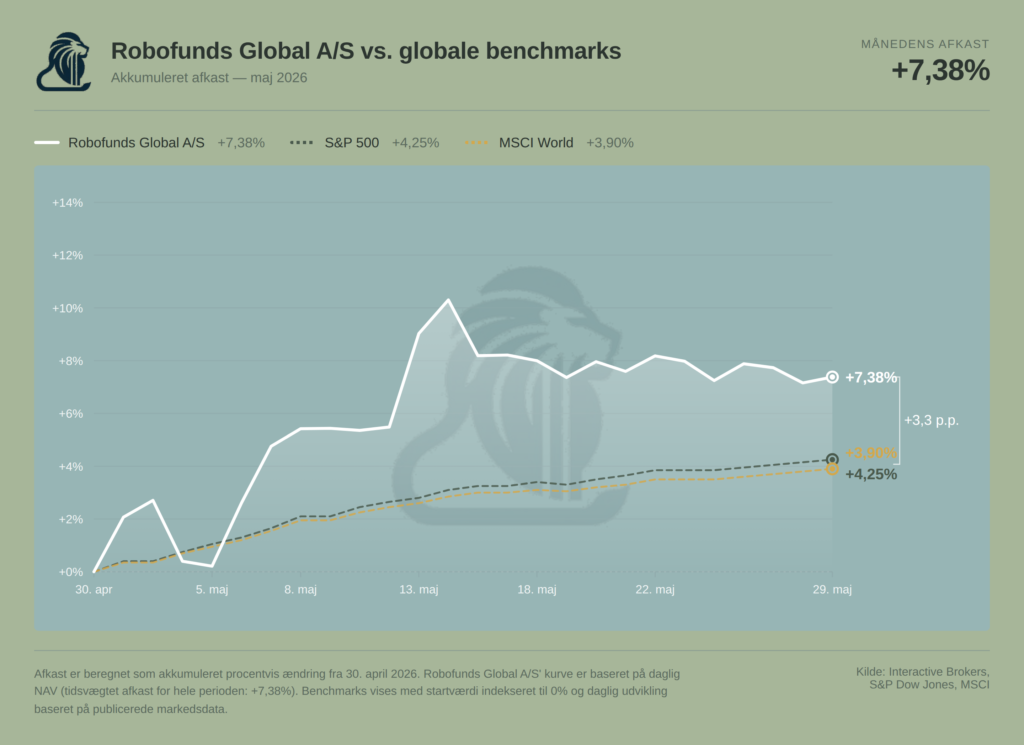
Task: Click the white end marker of Robofunds line
Action: click(832, 377)
